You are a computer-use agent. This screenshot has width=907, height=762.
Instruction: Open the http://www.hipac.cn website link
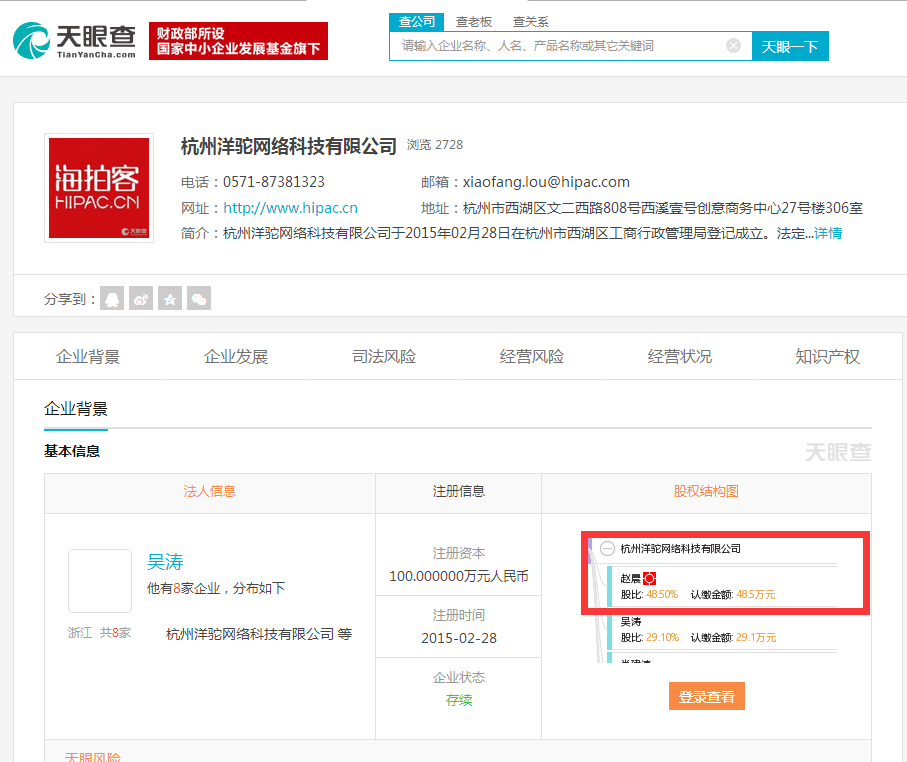(290, 208)
